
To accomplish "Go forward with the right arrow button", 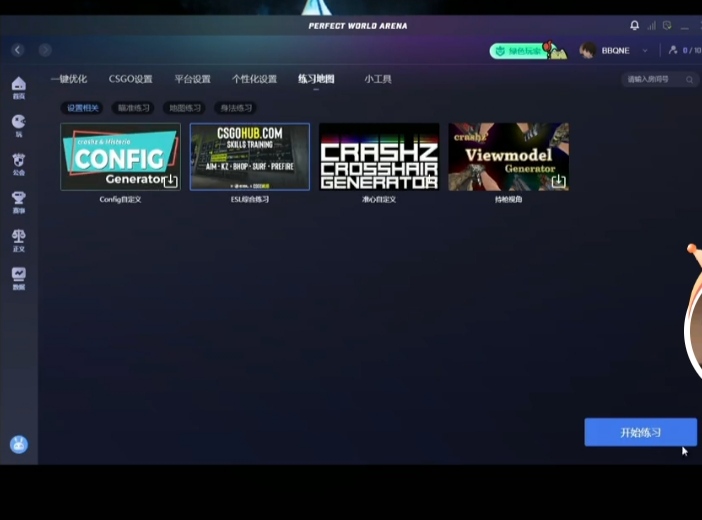I will point(45,50).
